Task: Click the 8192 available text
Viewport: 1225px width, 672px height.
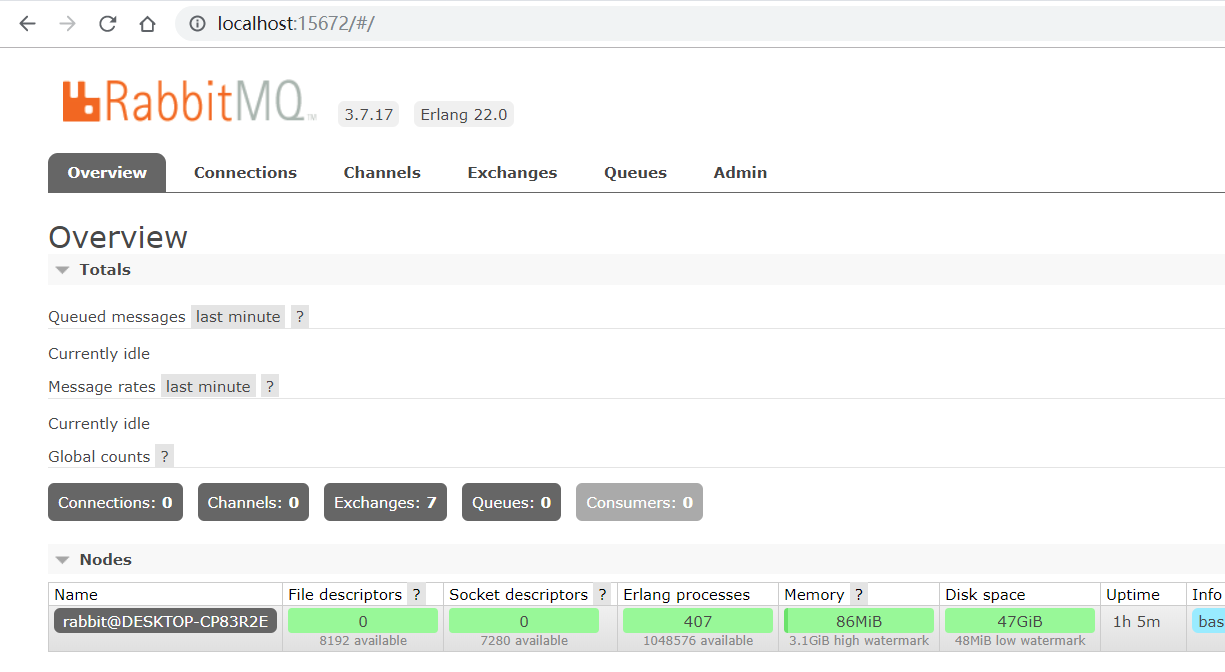Action: coord(363,641)
